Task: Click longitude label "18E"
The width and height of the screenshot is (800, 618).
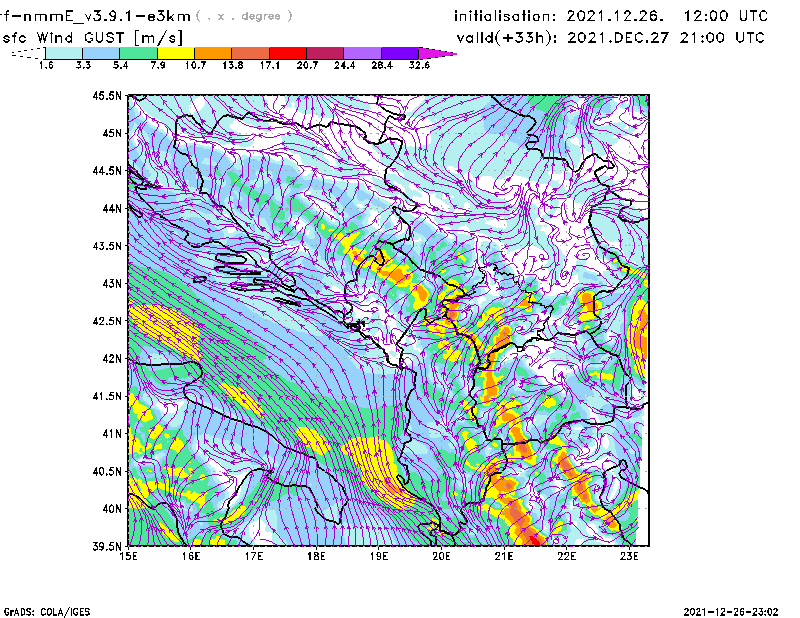Action: (x=316, y=556)
